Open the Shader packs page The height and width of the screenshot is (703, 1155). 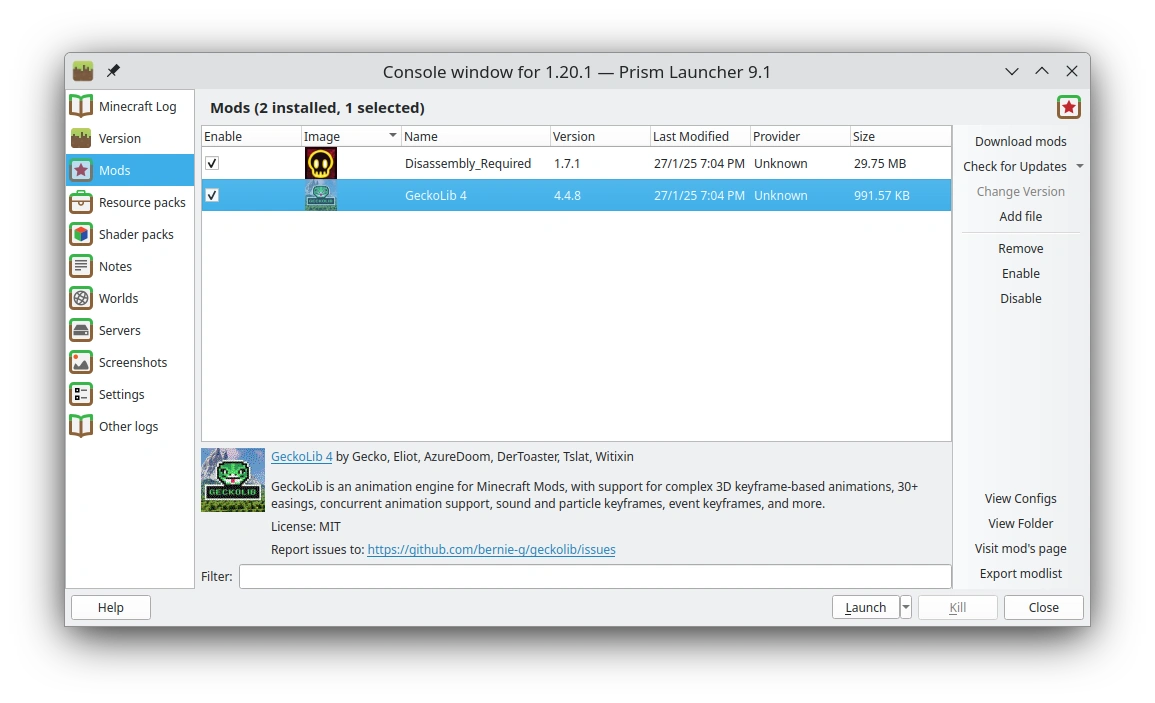coord(136,234)
